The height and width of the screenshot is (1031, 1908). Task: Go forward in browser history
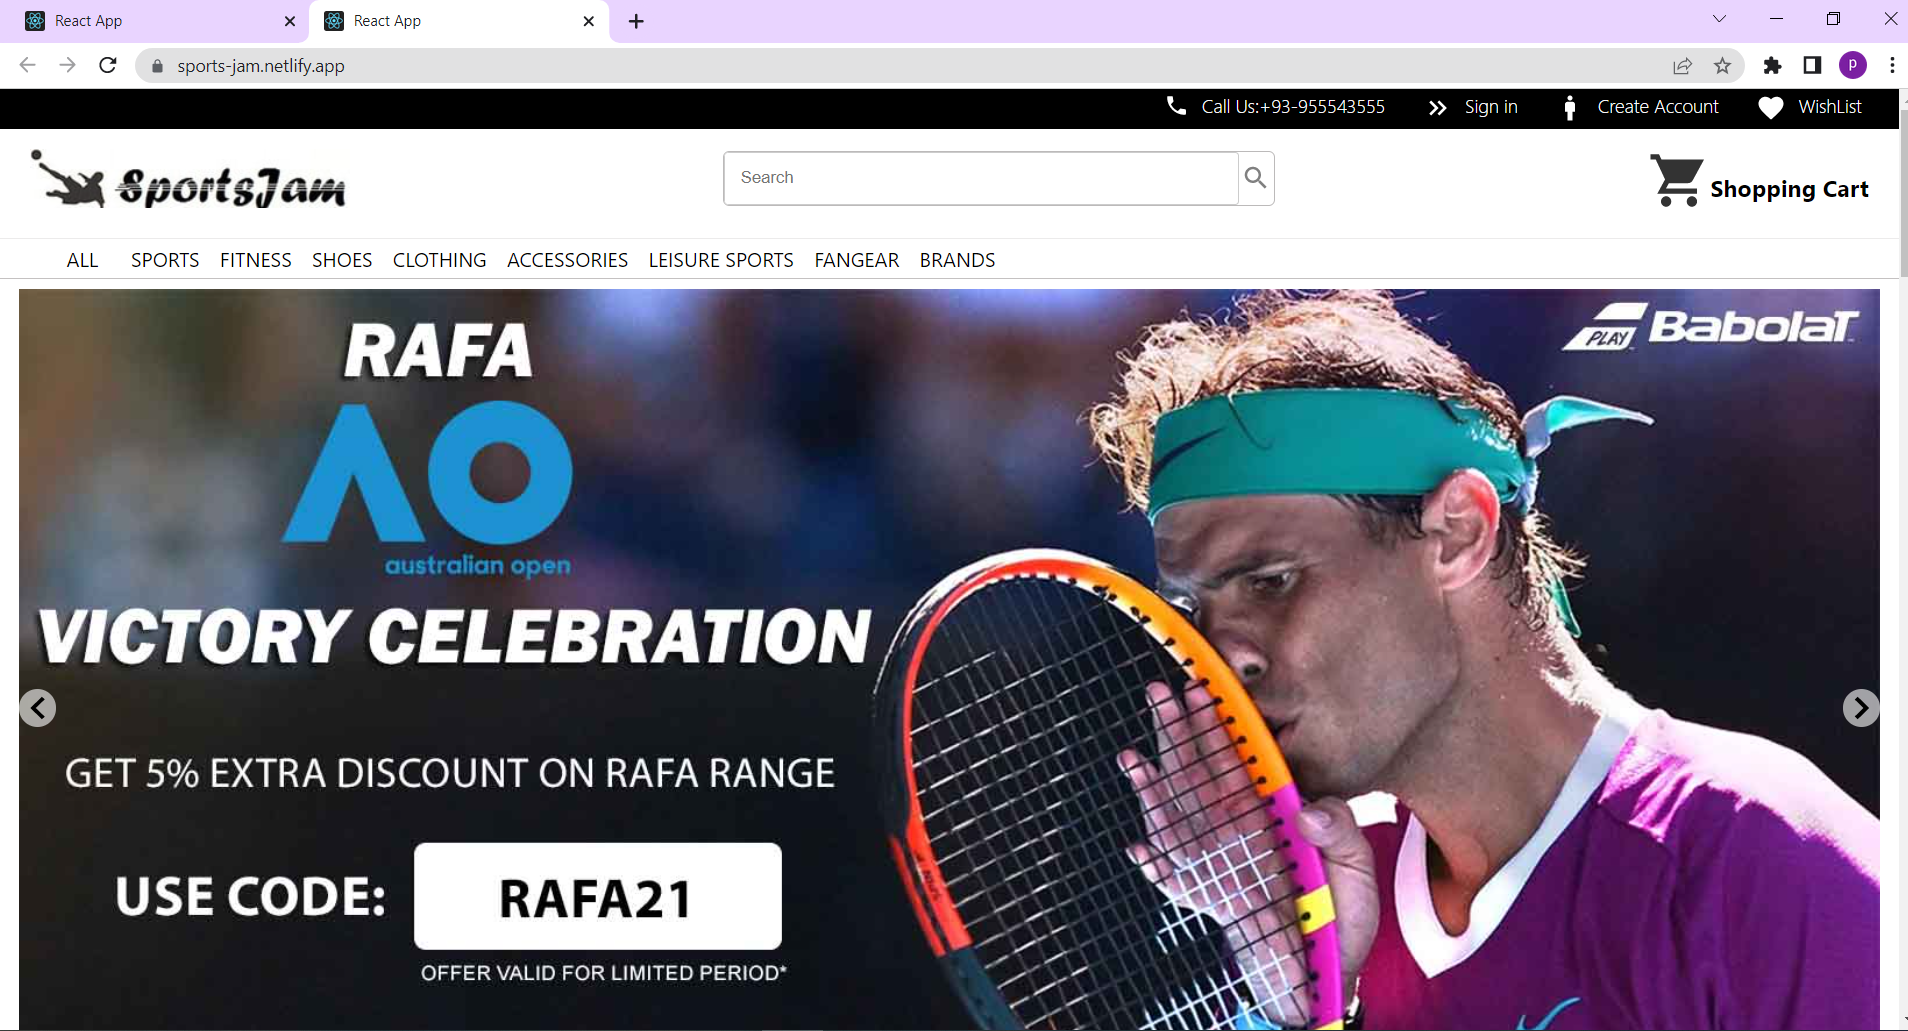coord(67,65)
